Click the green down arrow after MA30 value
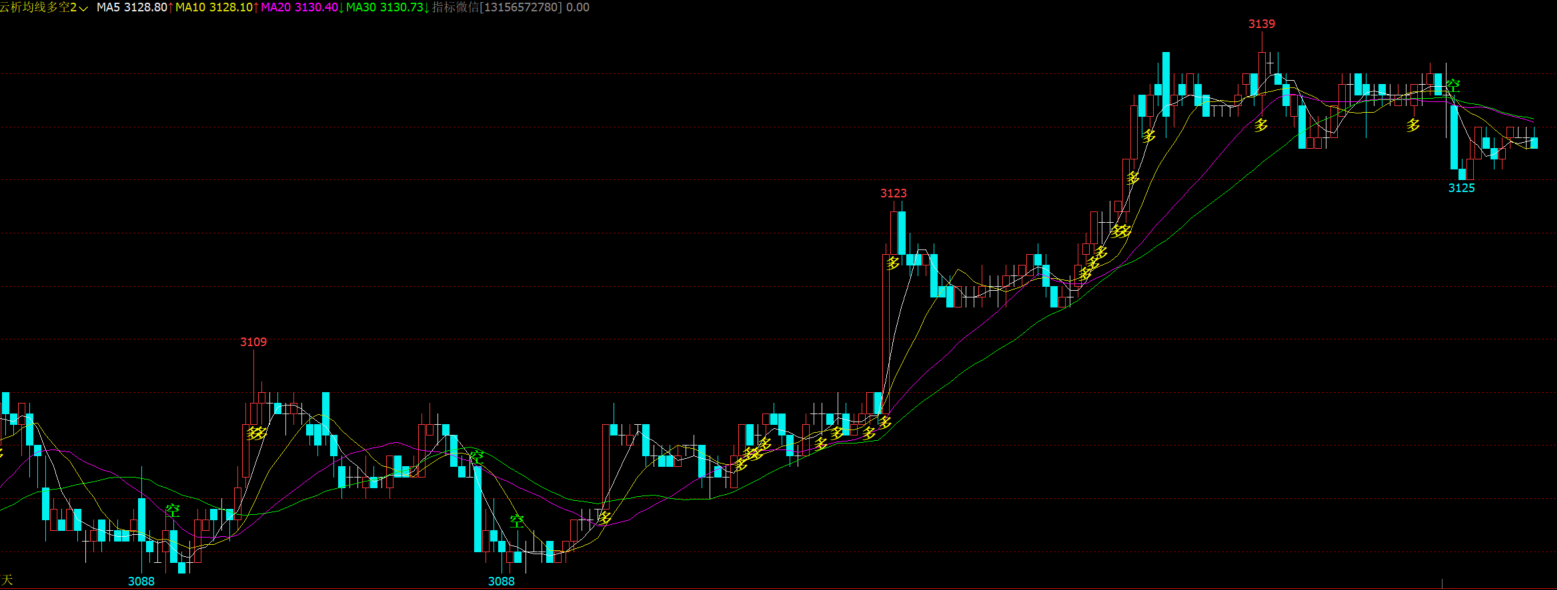 click(427, 7)
